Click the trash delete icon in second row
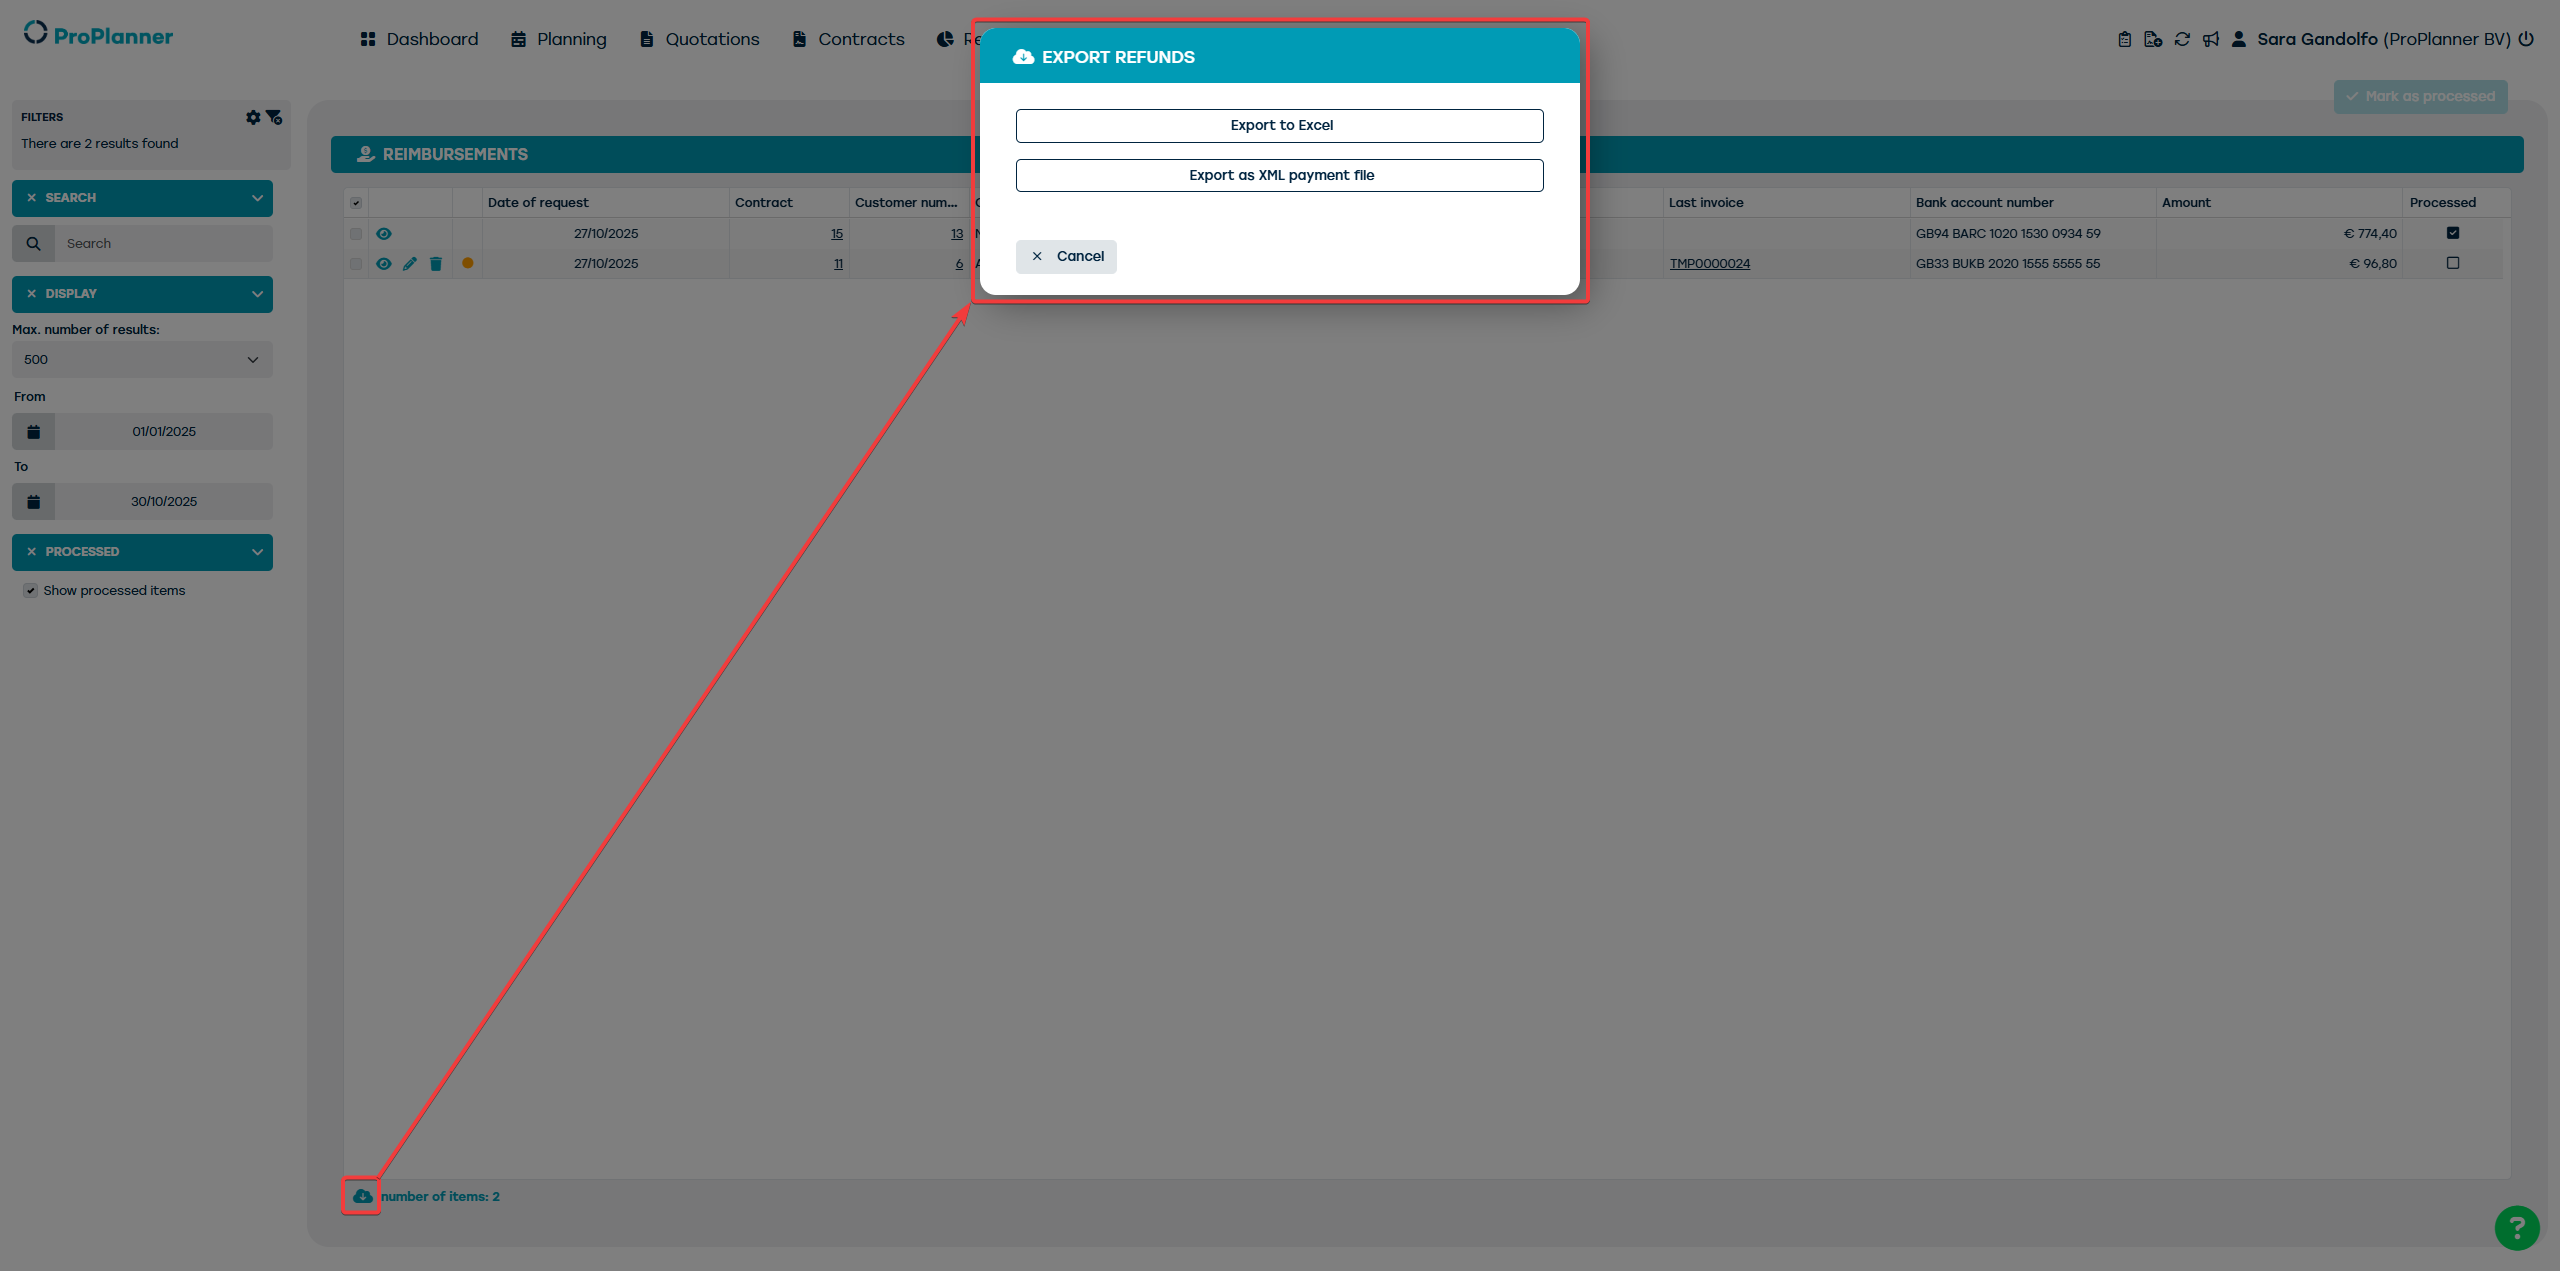Image resolution: width=2560 pixels, height=1271 pixels. click(436, 264)
